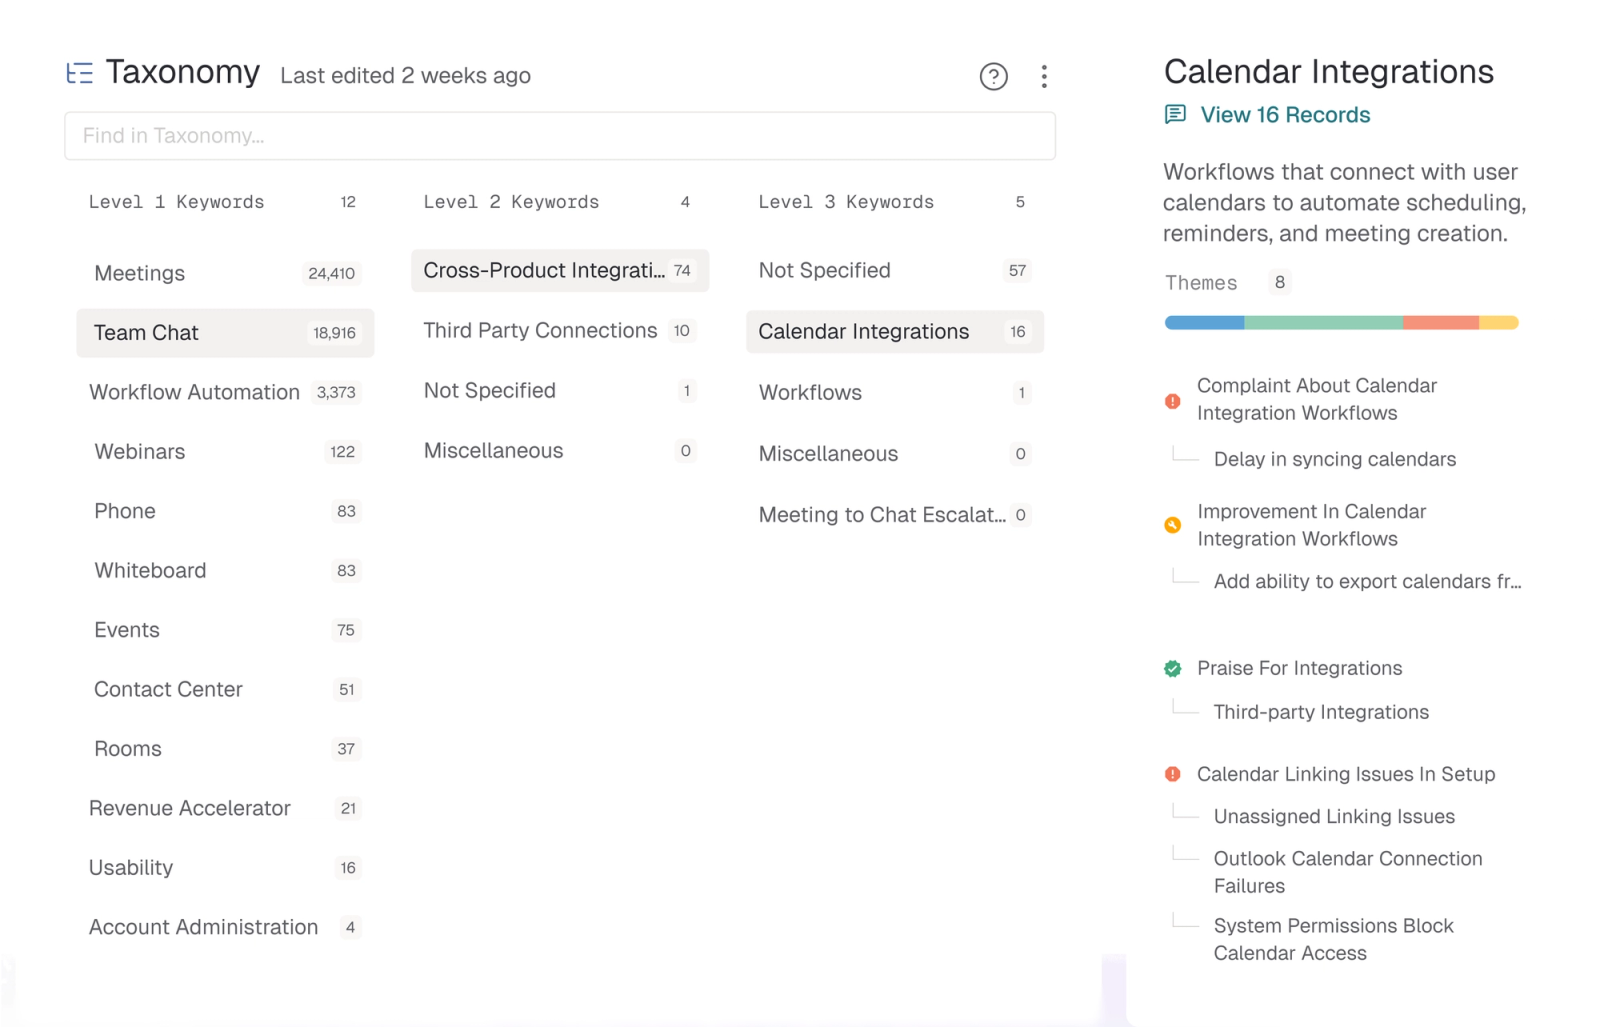Open System Permissions Block Calendar Access subtheme
1600x1027 pixels.
pos(1334,940)
